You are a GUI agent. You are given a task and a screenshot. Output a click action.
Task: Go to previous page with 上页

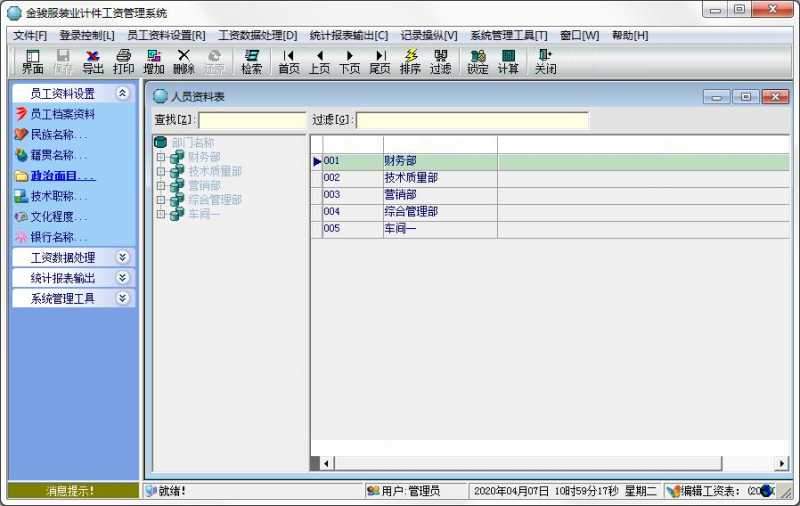(x=319, y=62)
